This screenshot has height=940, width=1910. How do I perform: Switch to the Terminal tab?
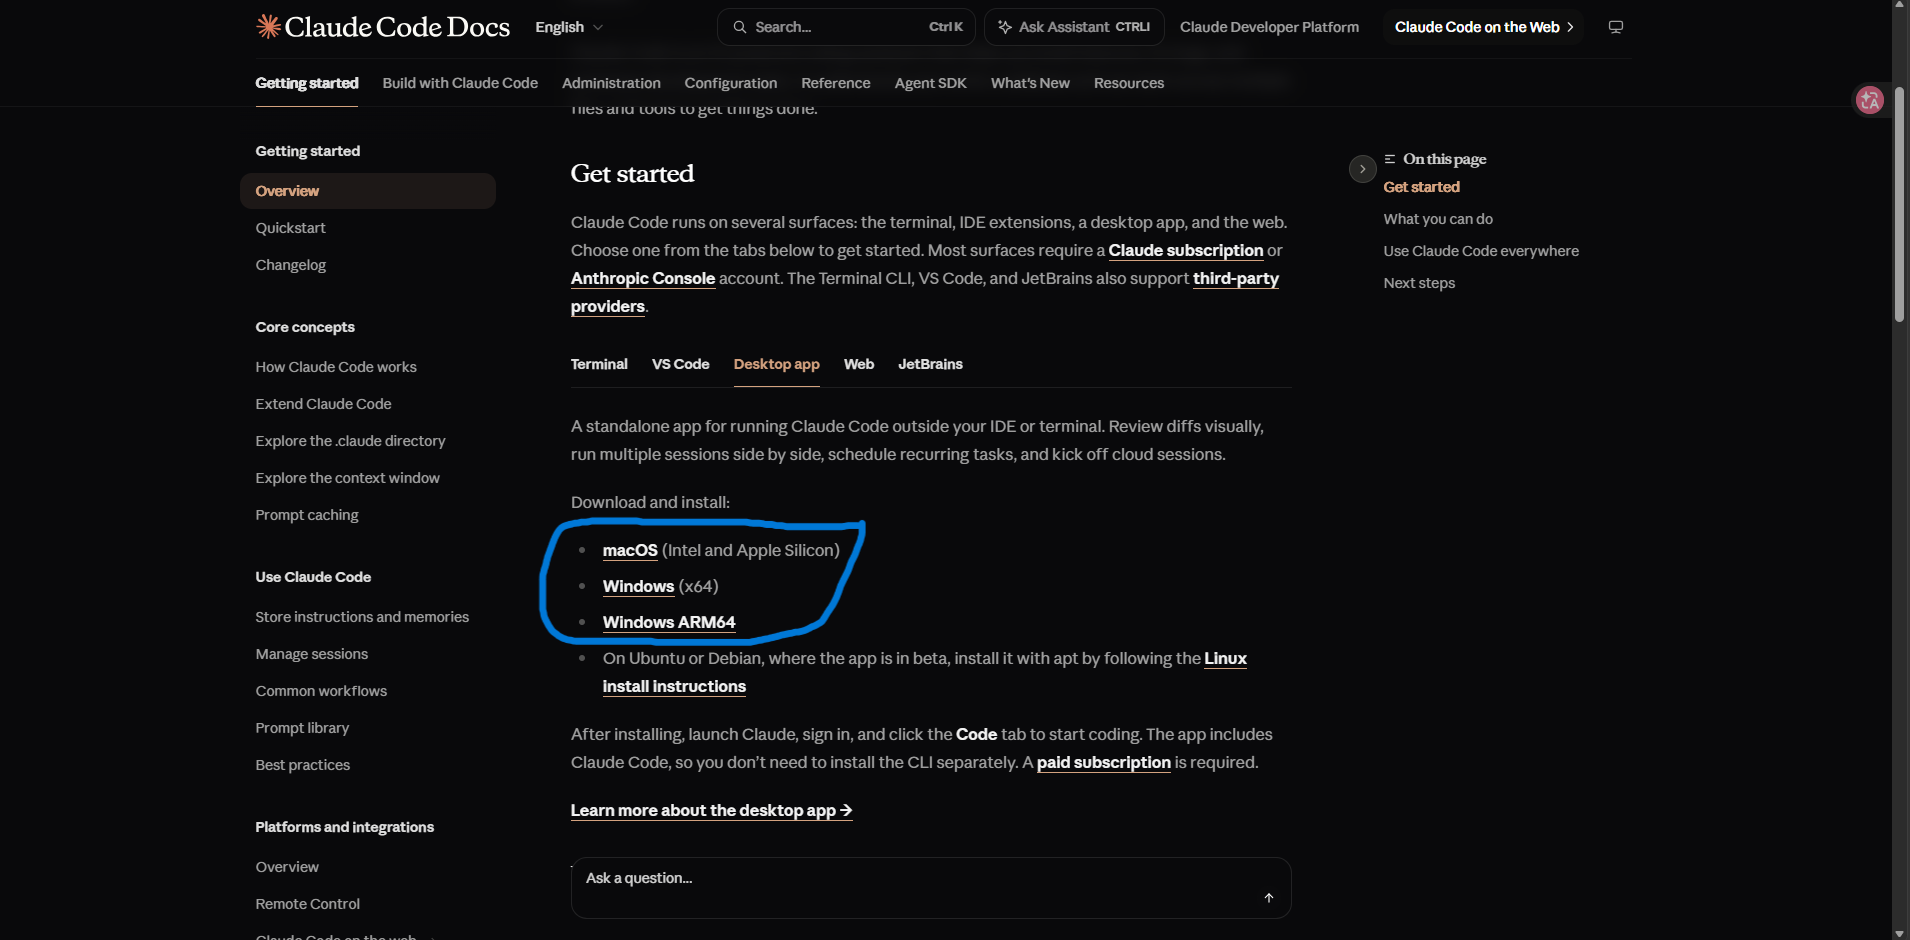[599, 364]
